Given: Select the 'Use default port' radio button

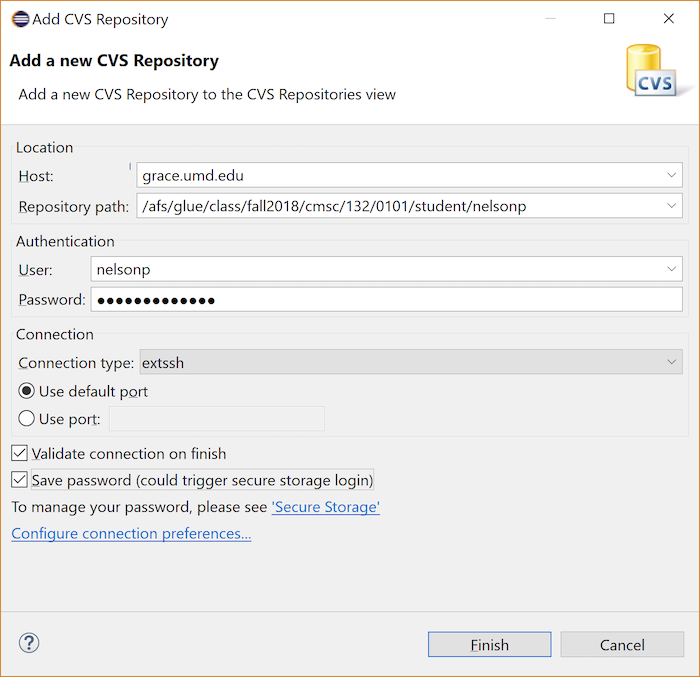Looking at the screenshot, I should (x=27, y=391).
